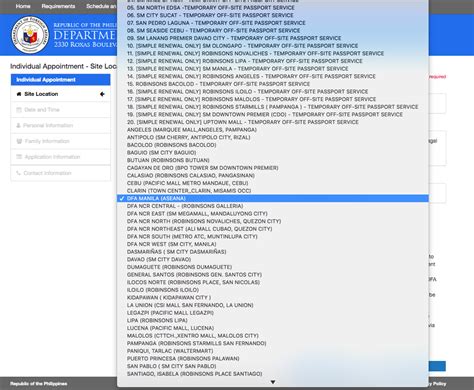Select Puerto Princesa (Robinsons Palawan) option
474x390 pixels.
(273, 359)
